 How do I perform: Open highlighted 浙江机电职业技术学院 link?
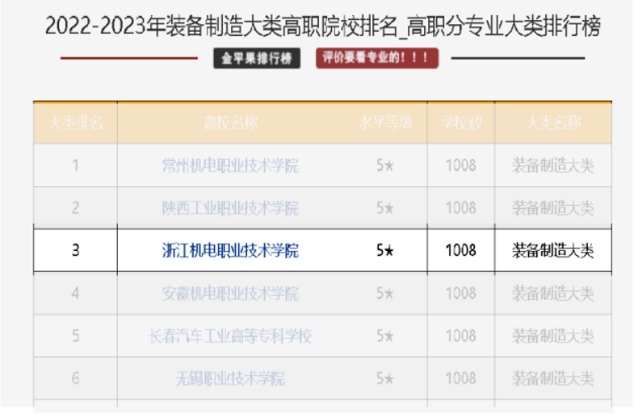(230, 251)
